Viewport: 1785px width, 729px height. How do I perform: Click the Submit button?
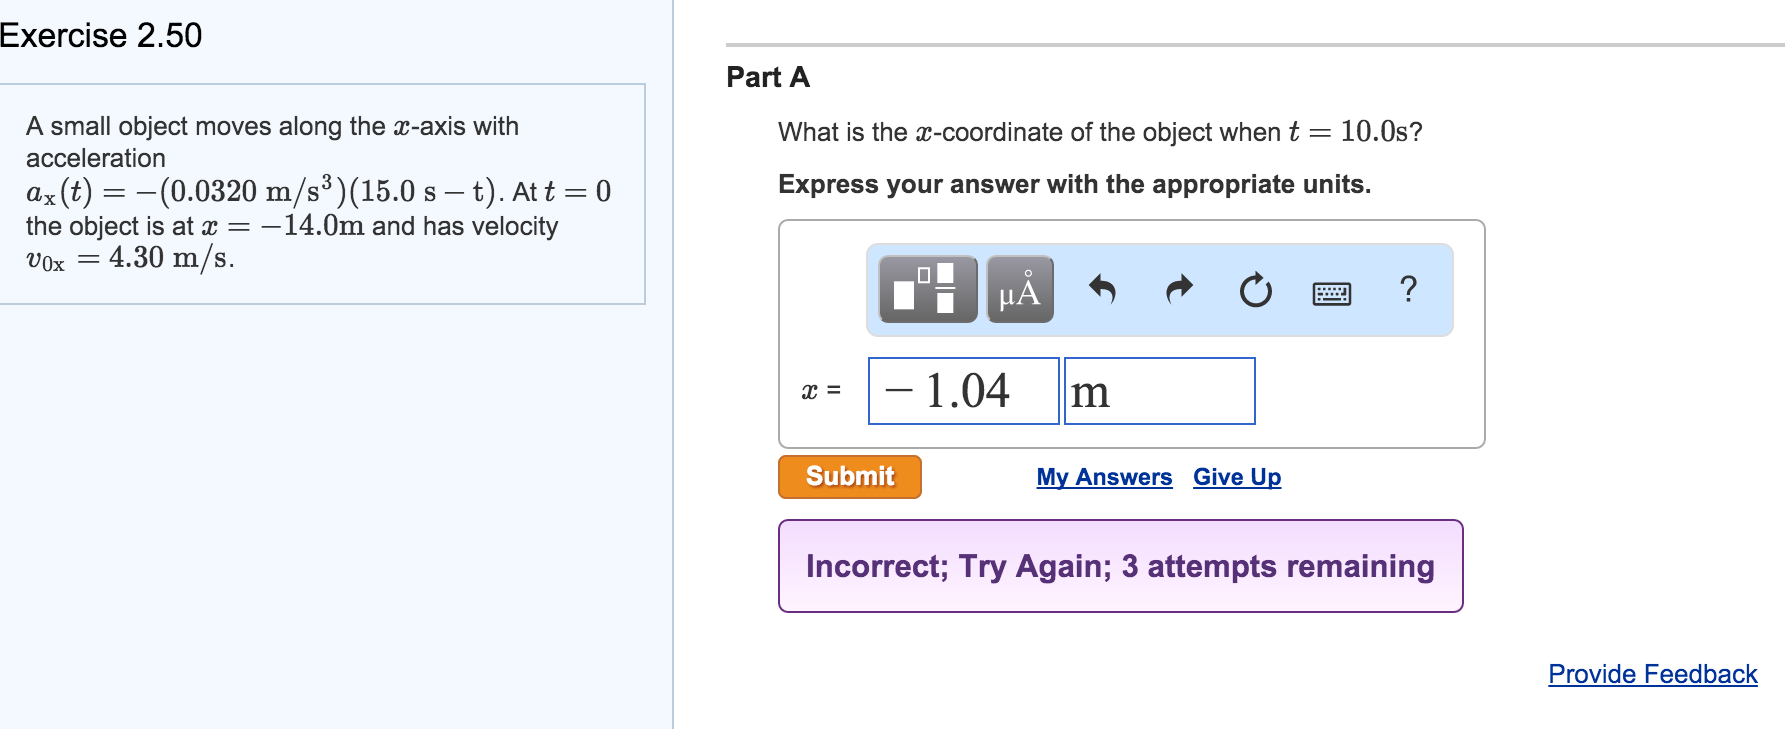tap(849, 477)
